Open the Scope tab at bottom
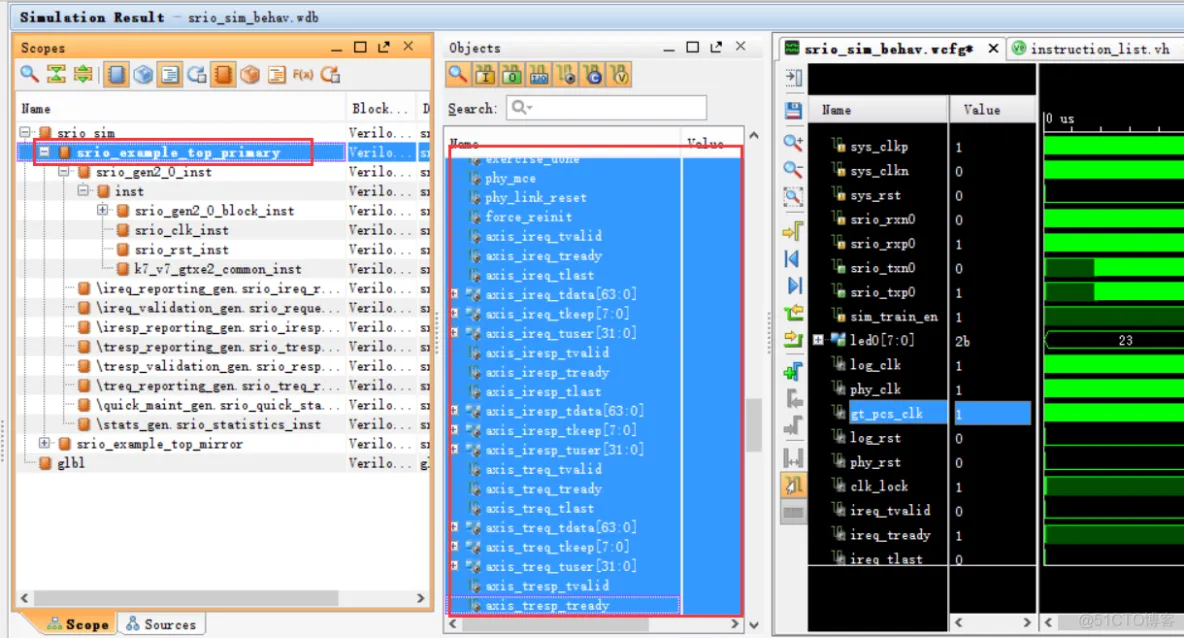The height and width of the screenshot is (638, 1184). click(78, 624)
